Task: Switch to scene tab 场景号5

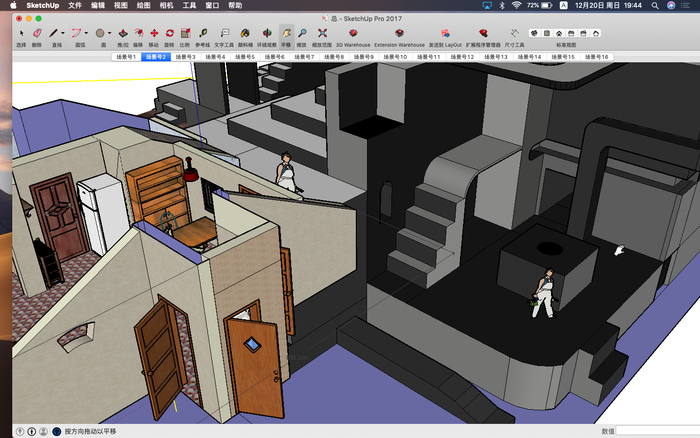Action: (244, 57)
